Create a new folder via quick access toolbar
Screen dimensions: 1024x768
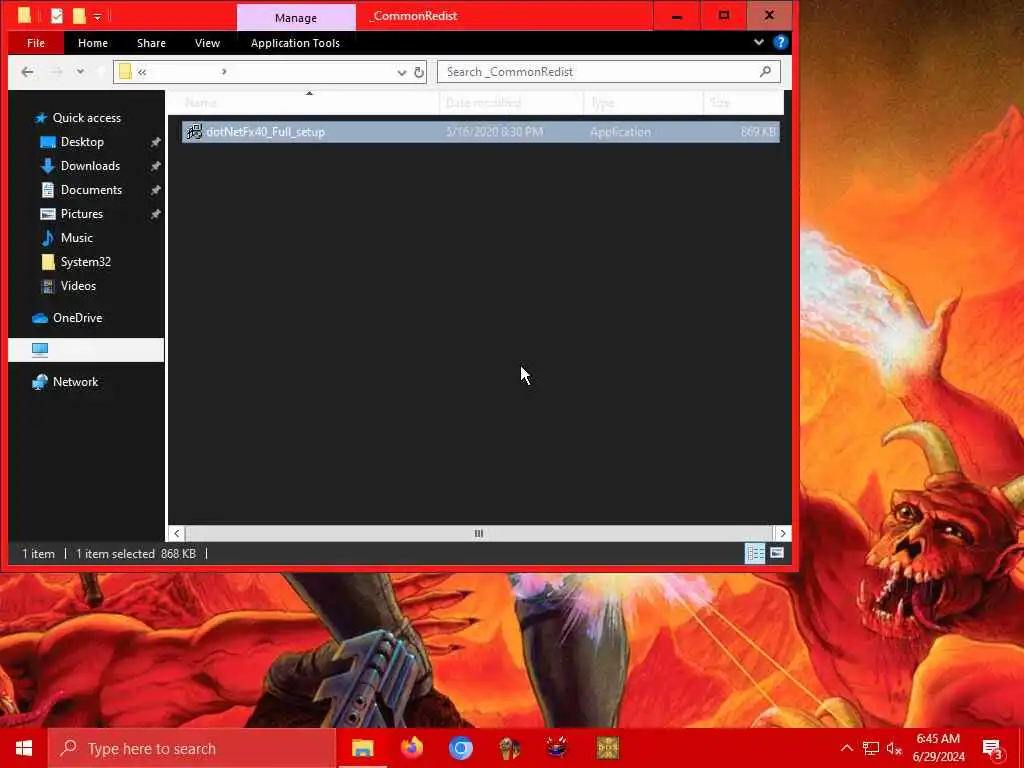pos(79,16)
